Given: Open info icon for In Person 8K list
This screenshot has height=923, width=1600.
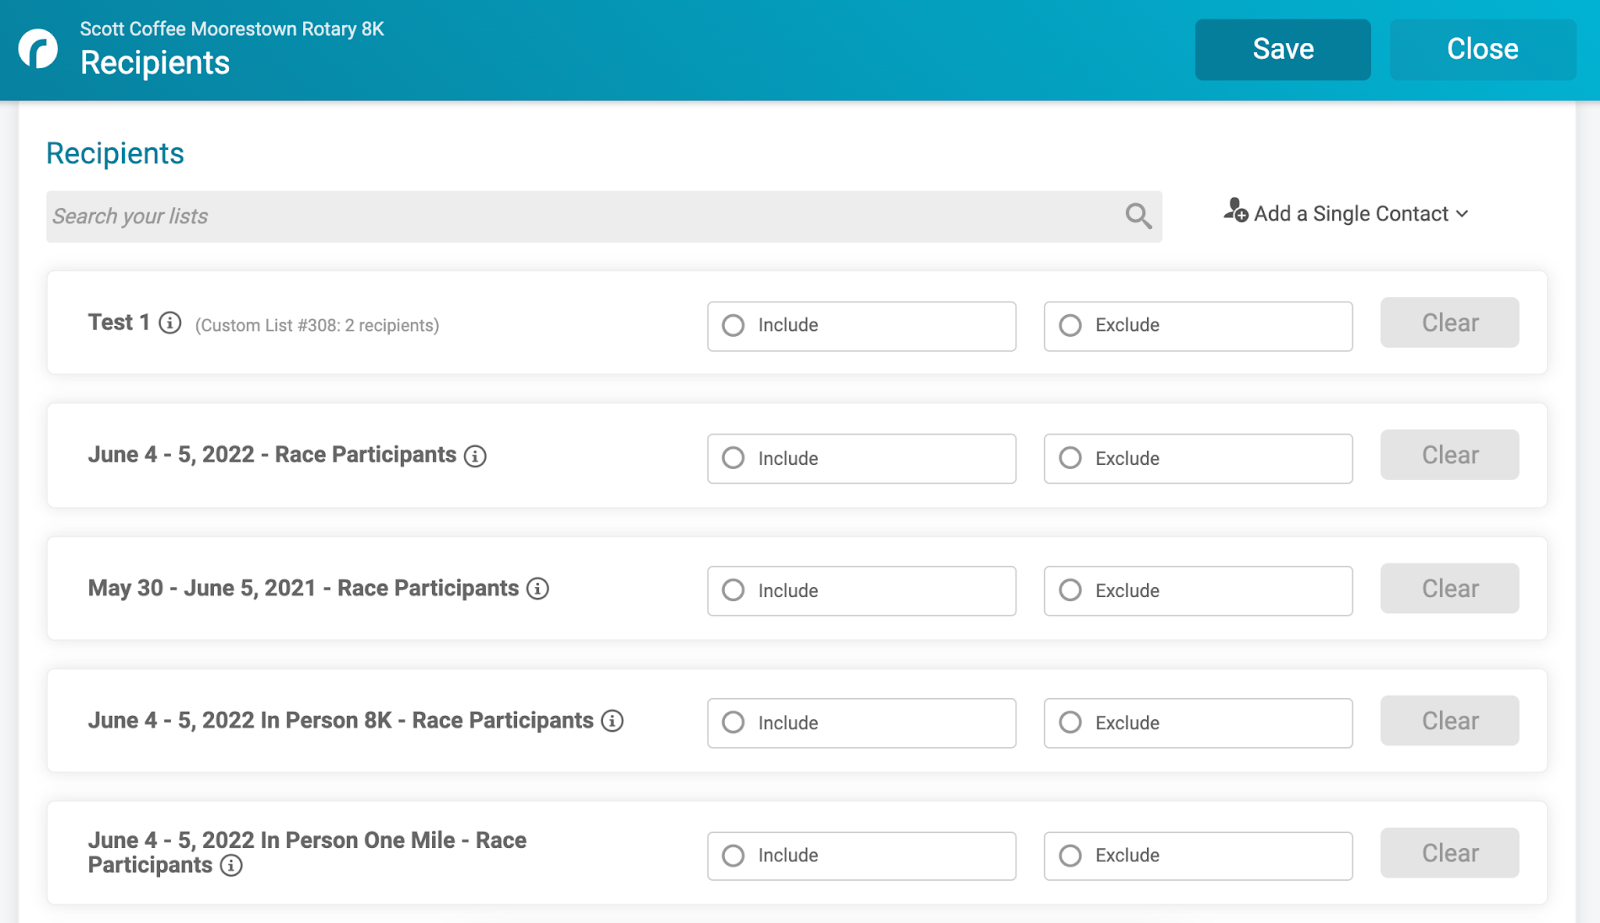Looking at the screenshot, I should click(x=612, y=721).
